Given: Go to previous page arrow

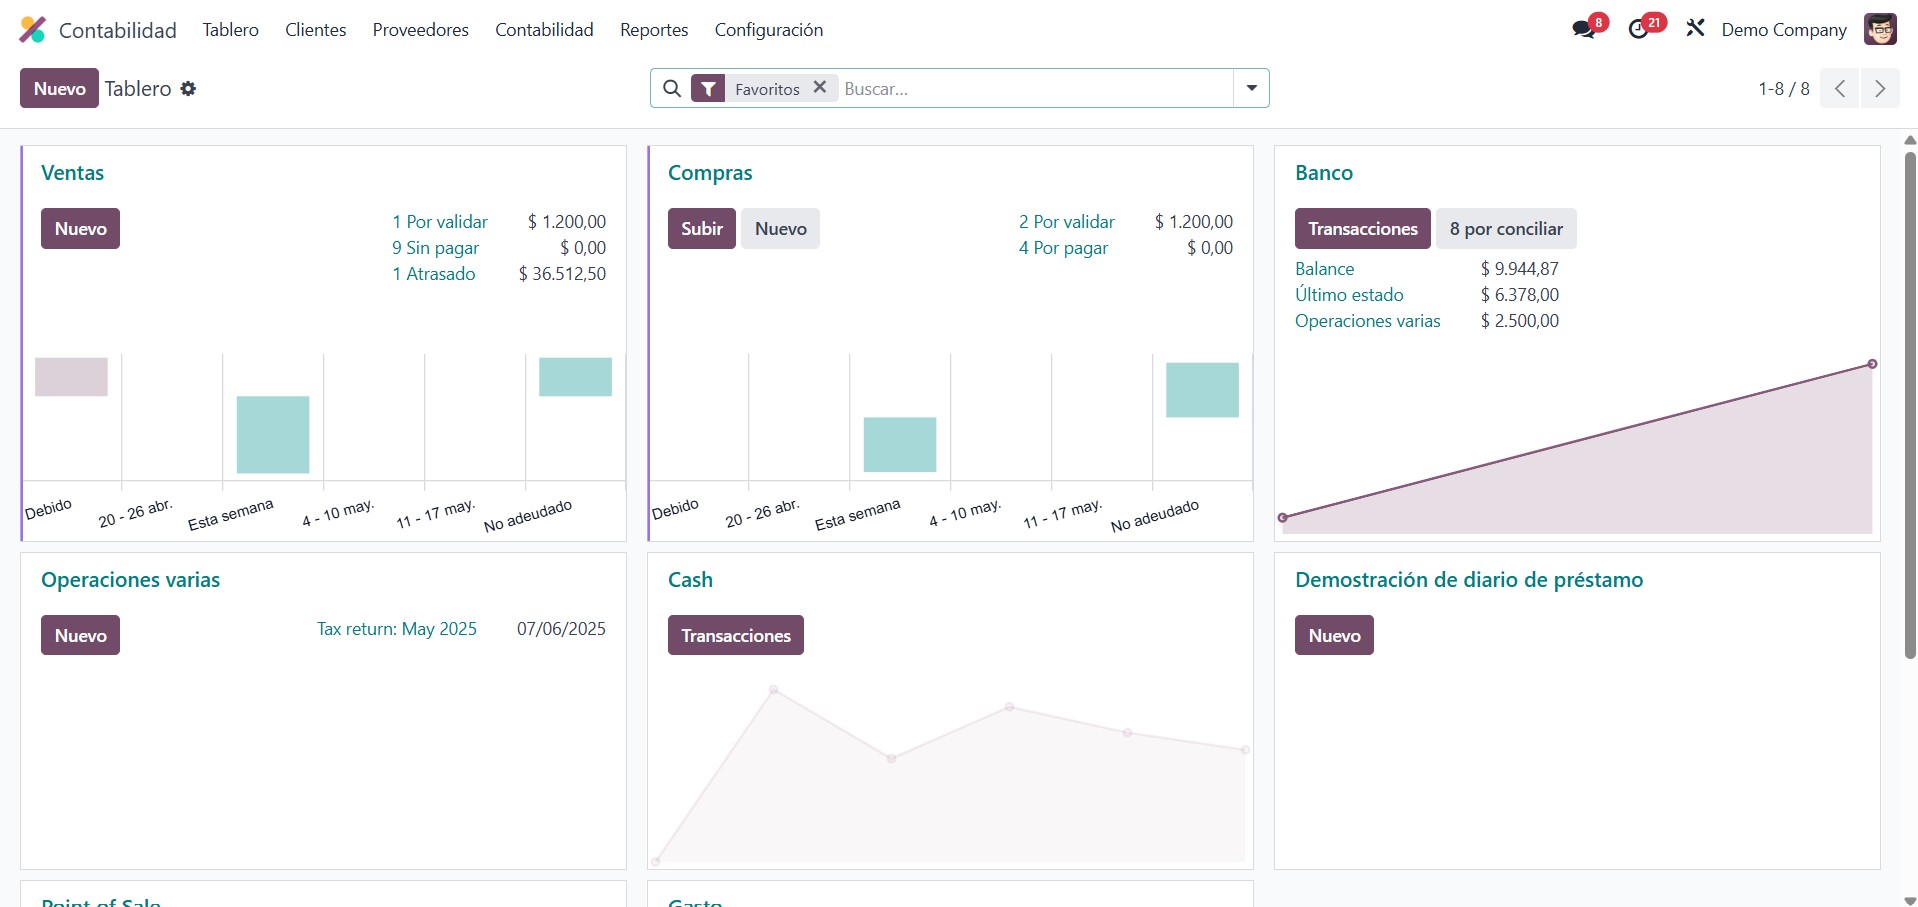Looking at the screenshot, I should (x=1839, y=89).
